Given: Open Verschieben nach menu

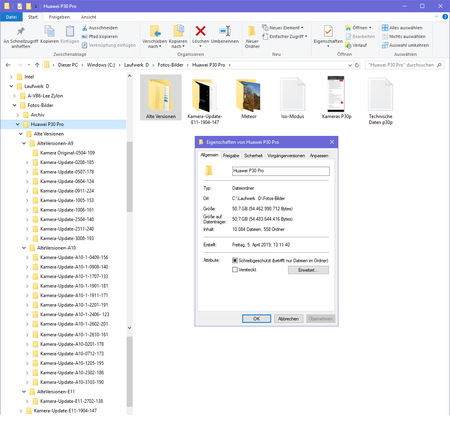Looking at the screenshot, I should pyautogui.click(x=154, y=37).
